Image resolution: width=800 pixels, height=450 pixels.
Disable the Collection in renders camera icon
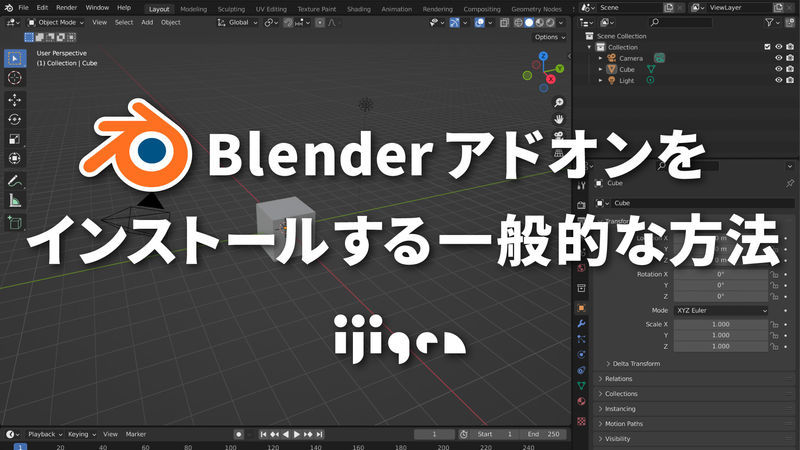coord(790,47)
